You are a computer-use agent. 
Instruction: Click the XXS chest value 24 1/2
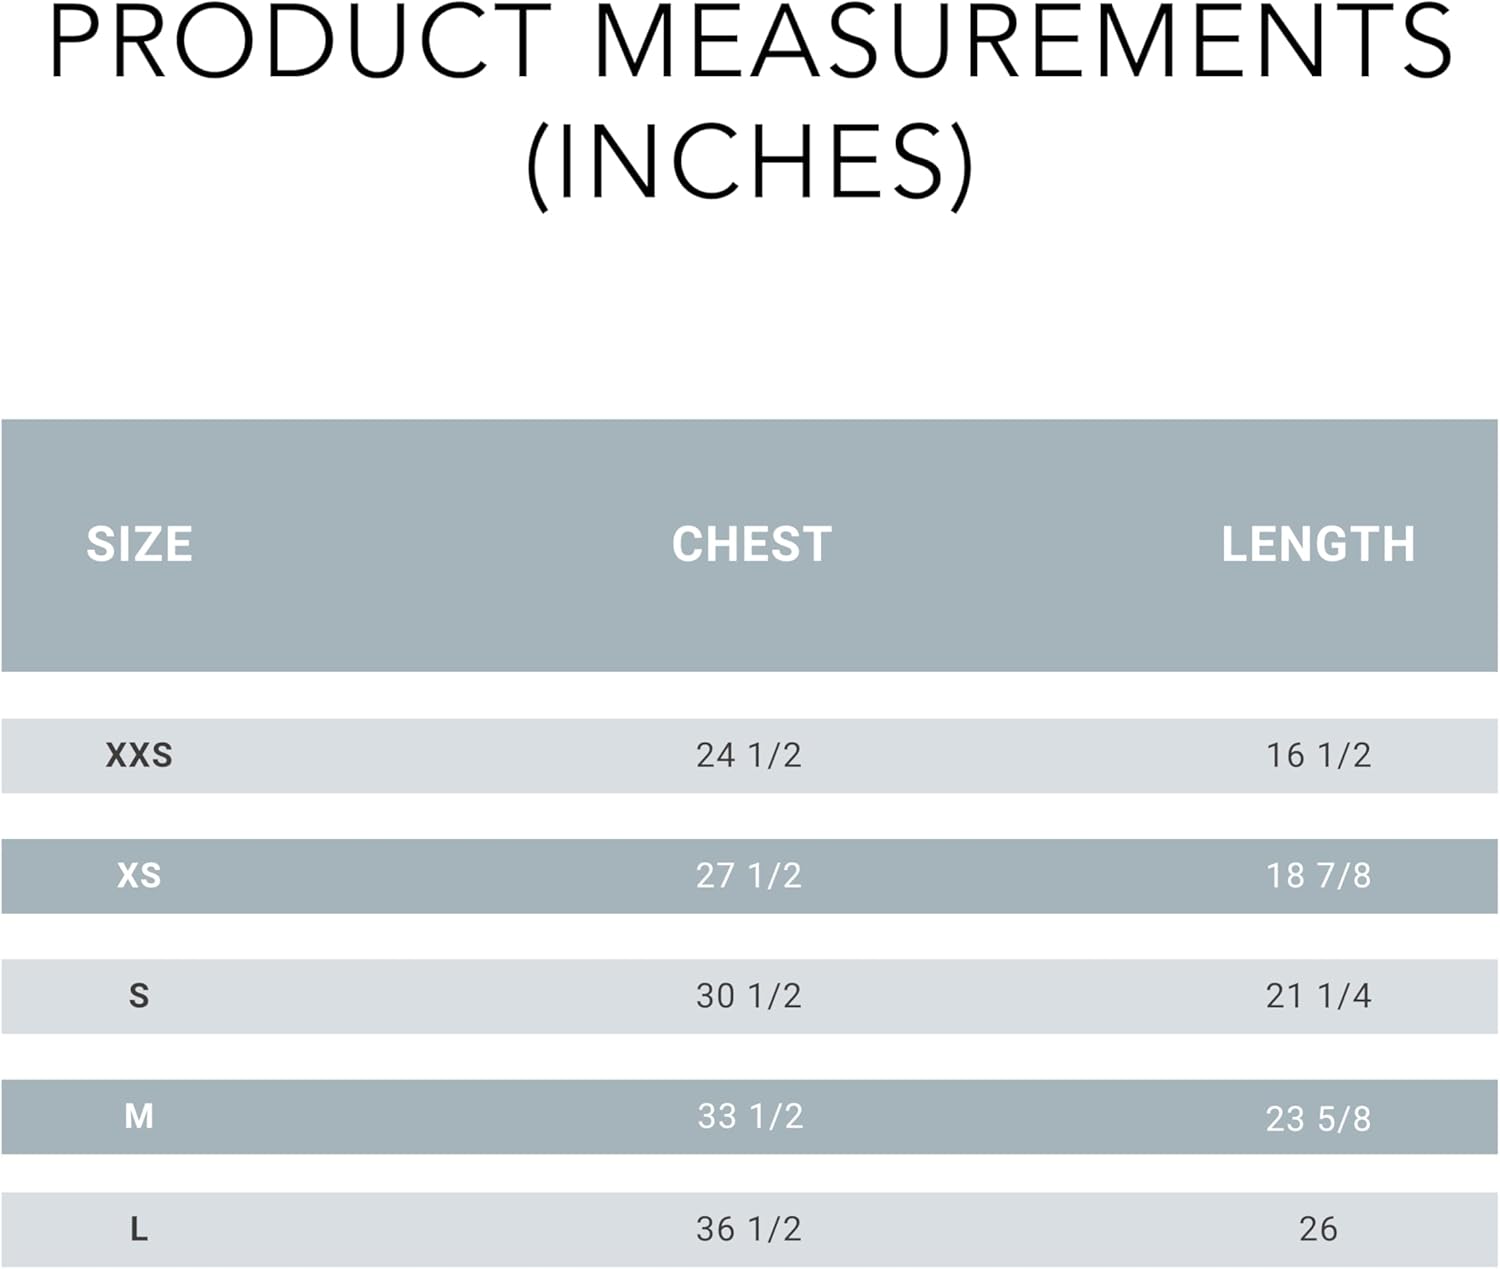[749, 755]
